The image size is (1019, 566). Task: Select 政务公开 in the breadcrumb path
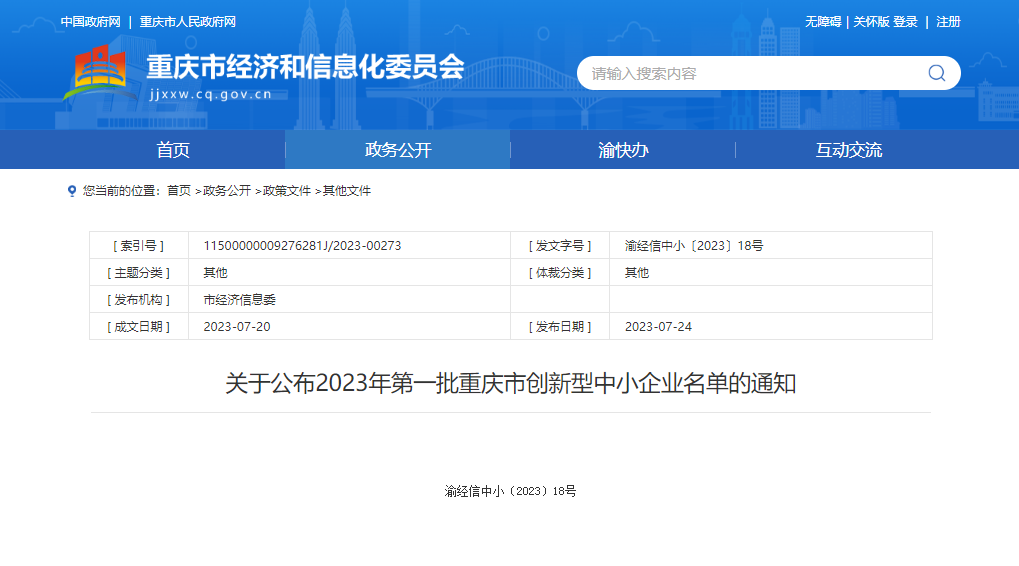[x=227, y=191]
